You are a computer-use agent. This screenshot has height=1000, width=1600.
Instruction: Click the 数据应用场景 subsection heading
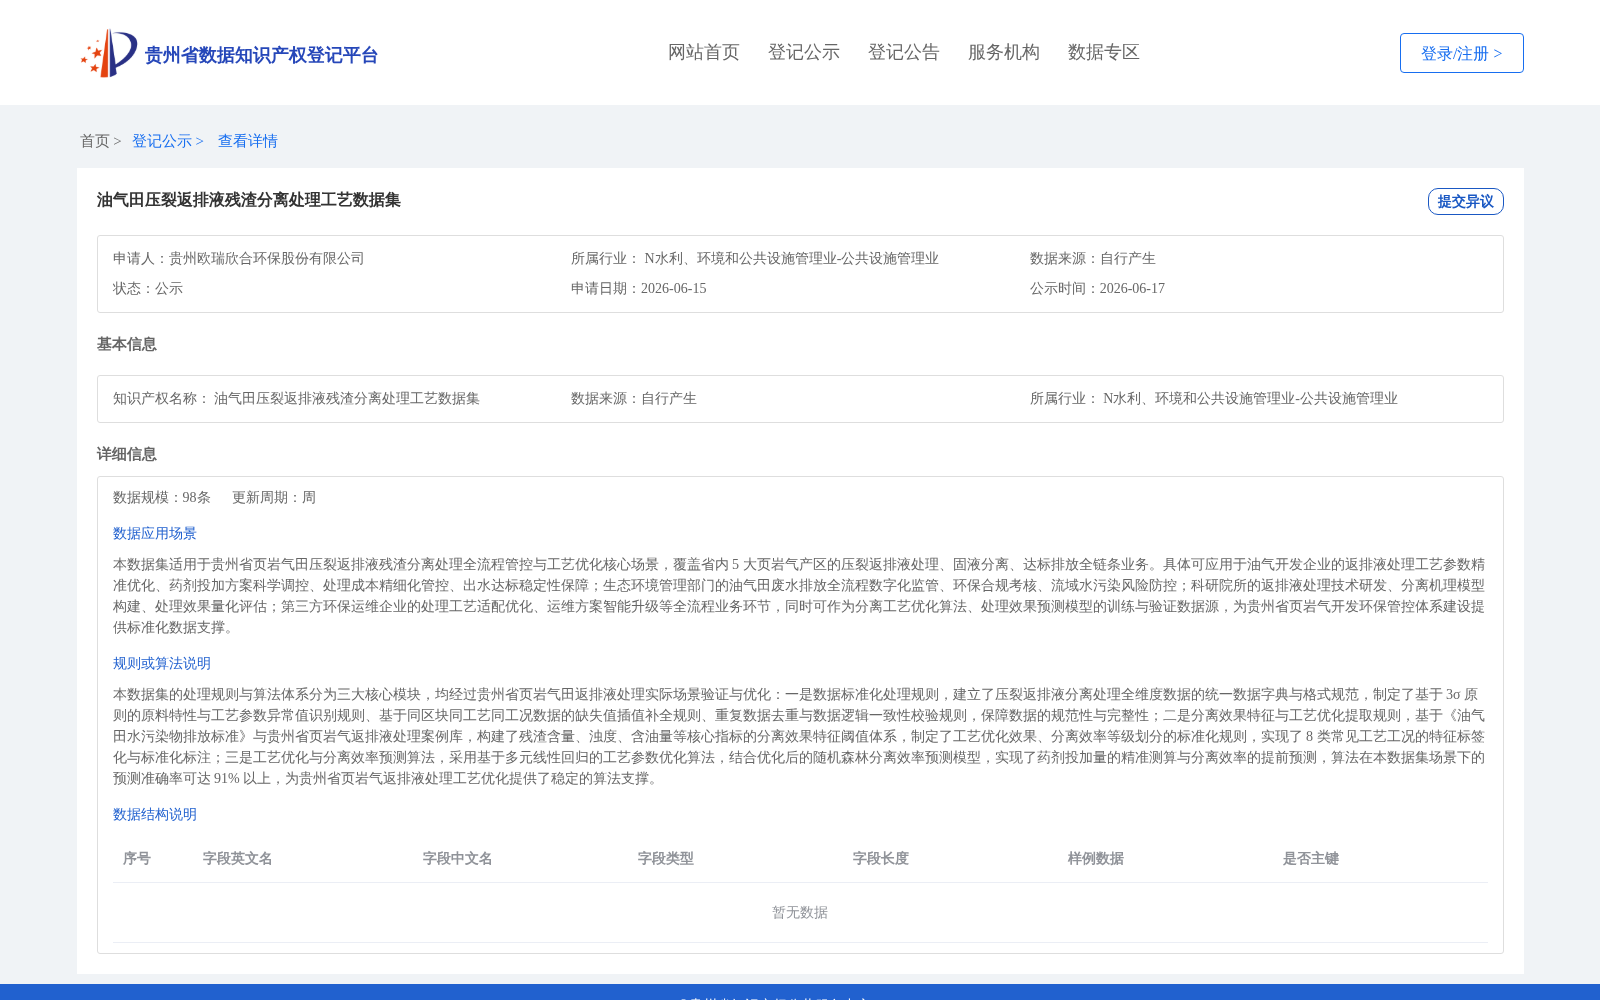[x=155, y=533]
